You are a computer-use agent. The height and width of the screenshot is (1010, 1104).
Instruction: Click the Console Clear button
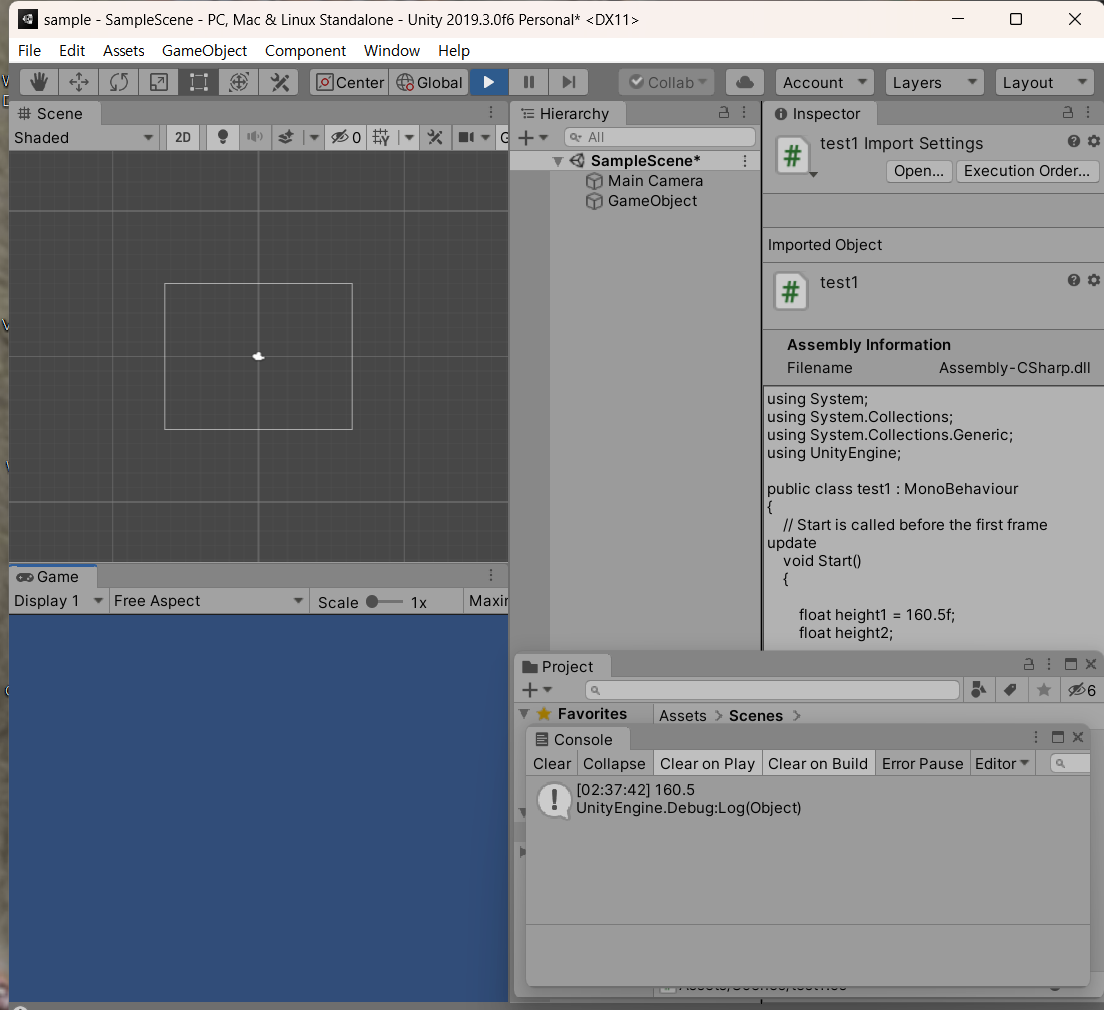coord(552,763)
